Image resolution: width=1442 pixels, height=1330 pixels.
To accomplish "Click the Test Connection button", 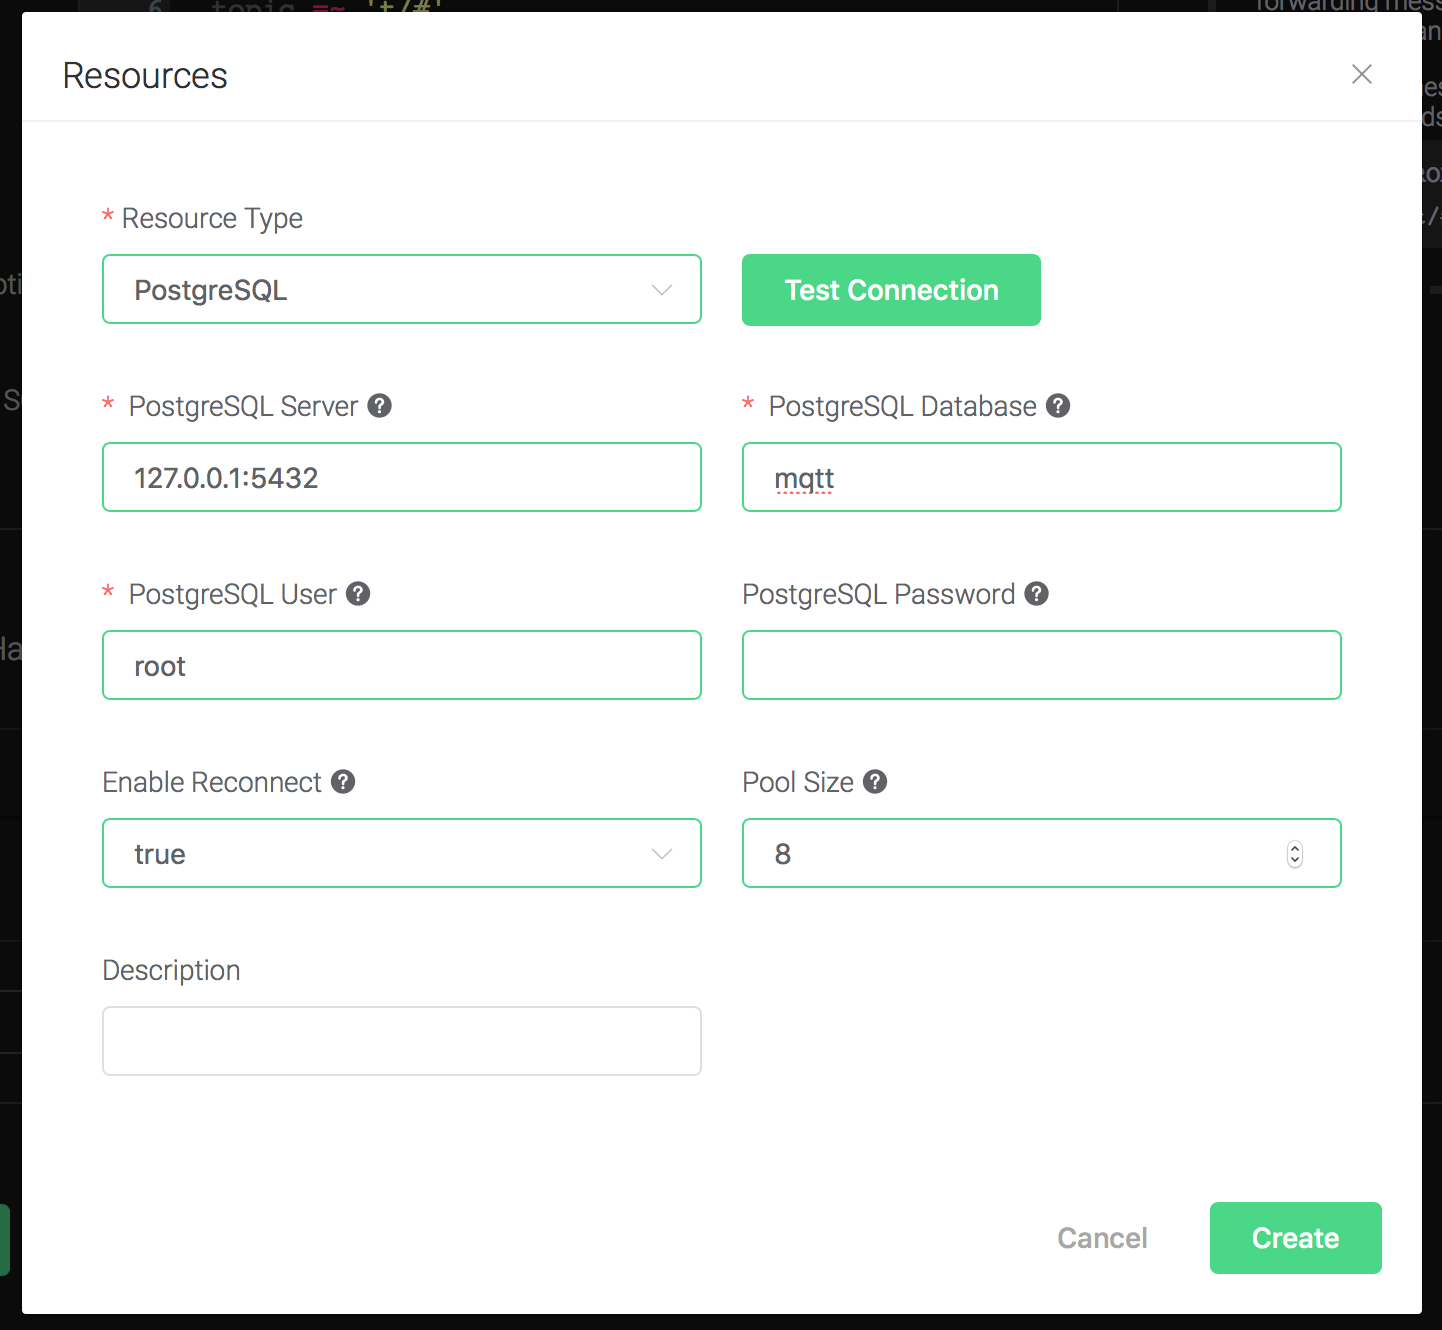I will click(891, 290).
